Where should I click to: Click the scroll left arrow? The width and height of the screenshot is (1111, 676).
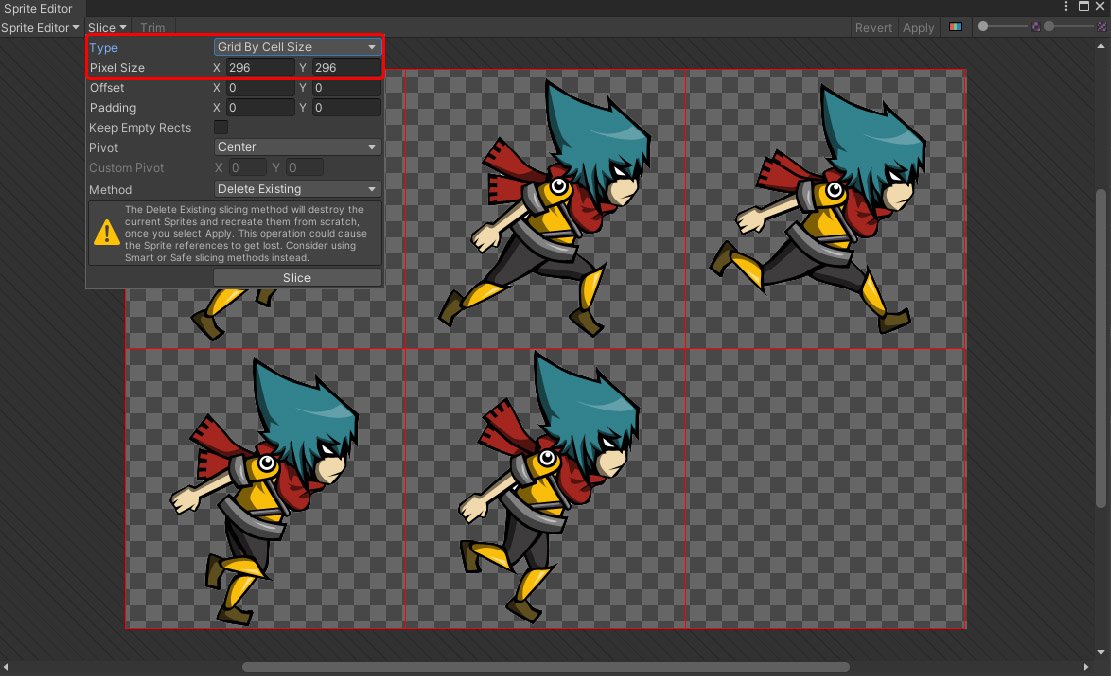6,667
